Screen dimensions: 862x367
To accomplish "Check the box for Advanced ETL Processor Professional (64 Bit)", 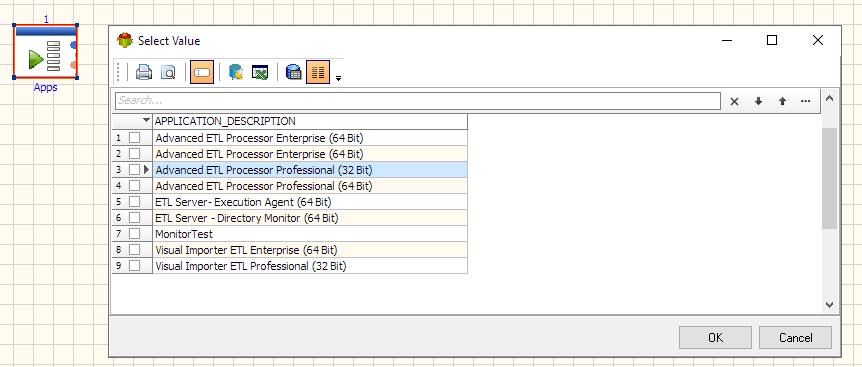I will click(134, 186).
